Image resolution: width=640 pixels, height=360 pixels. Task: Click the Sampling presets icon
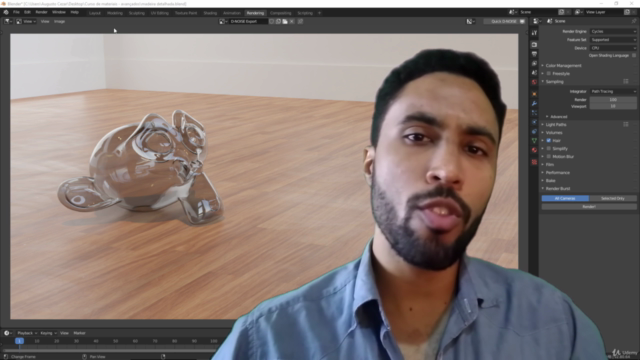pos(626,82)
